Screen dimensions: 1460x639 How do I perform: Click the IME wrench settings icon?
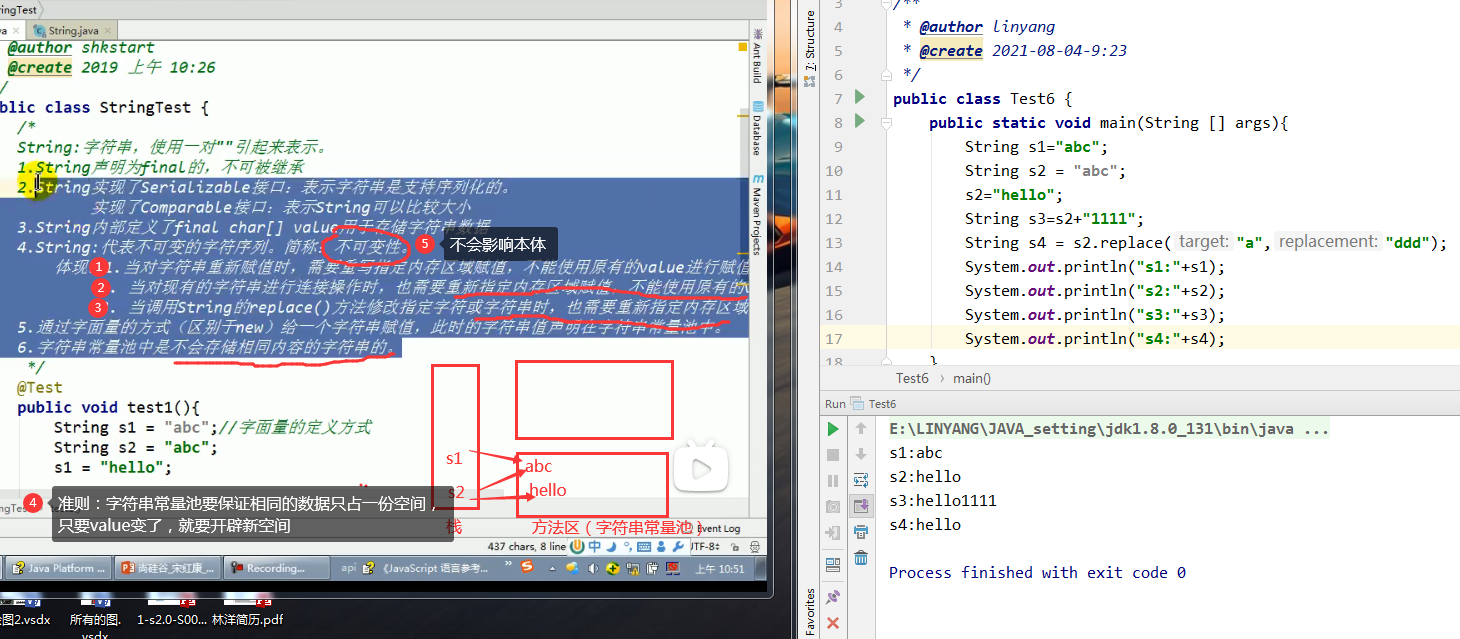click(677, 547)
